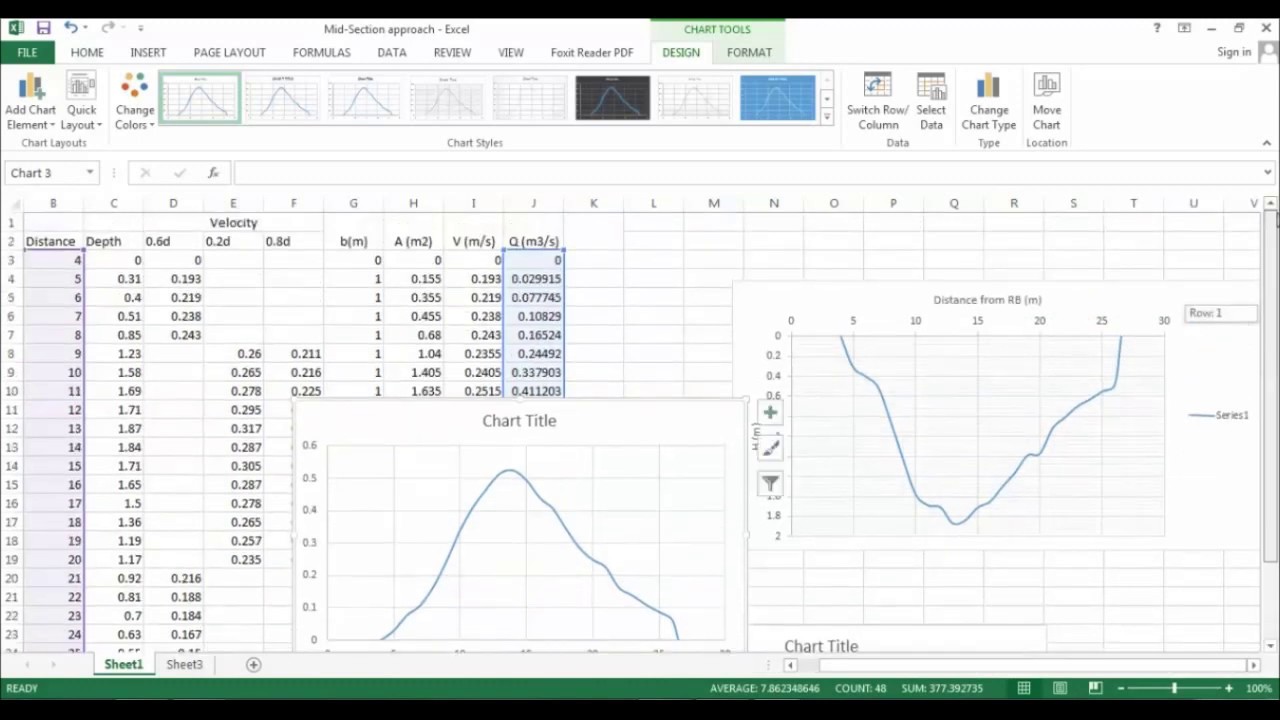
Task: Click the Chart Styles paintbrush button
Action: tap(770, 448)
